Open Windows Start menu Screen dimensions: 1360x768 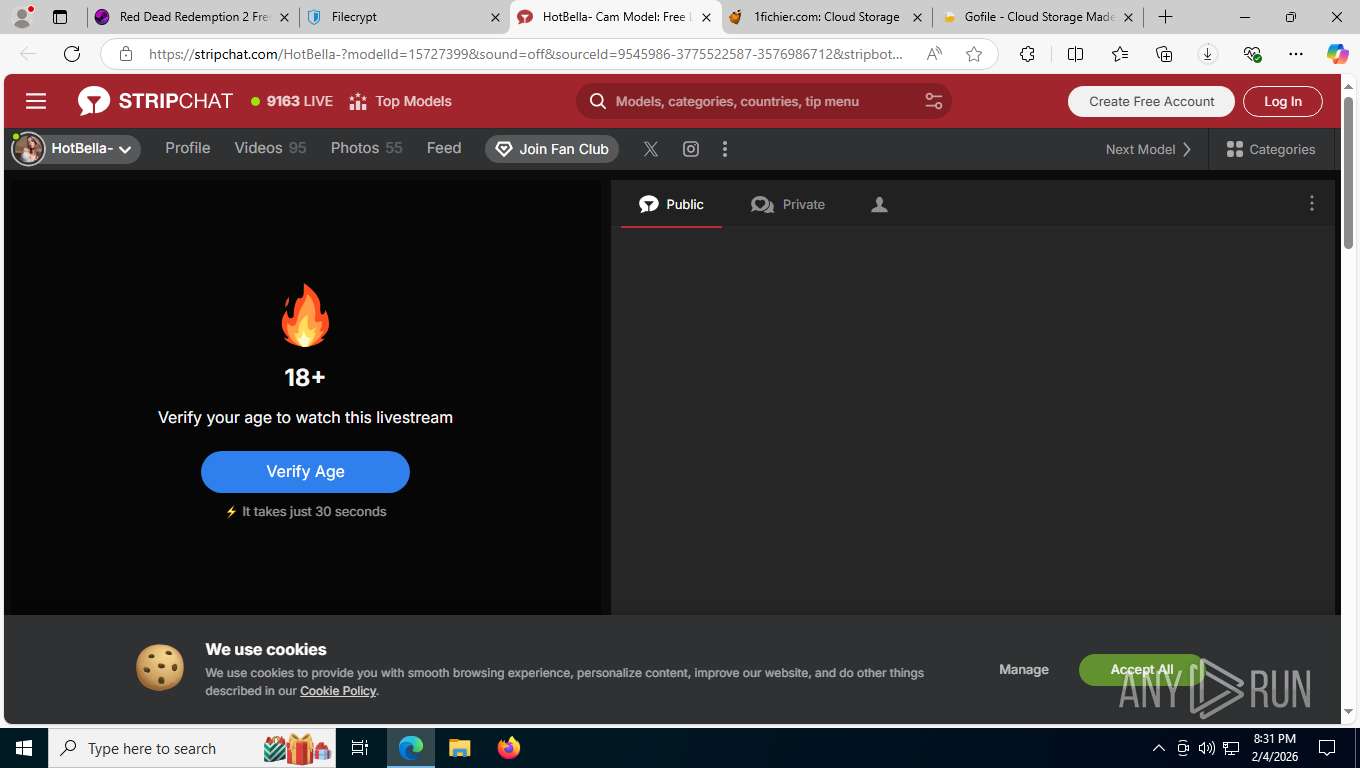coord(24,748)
